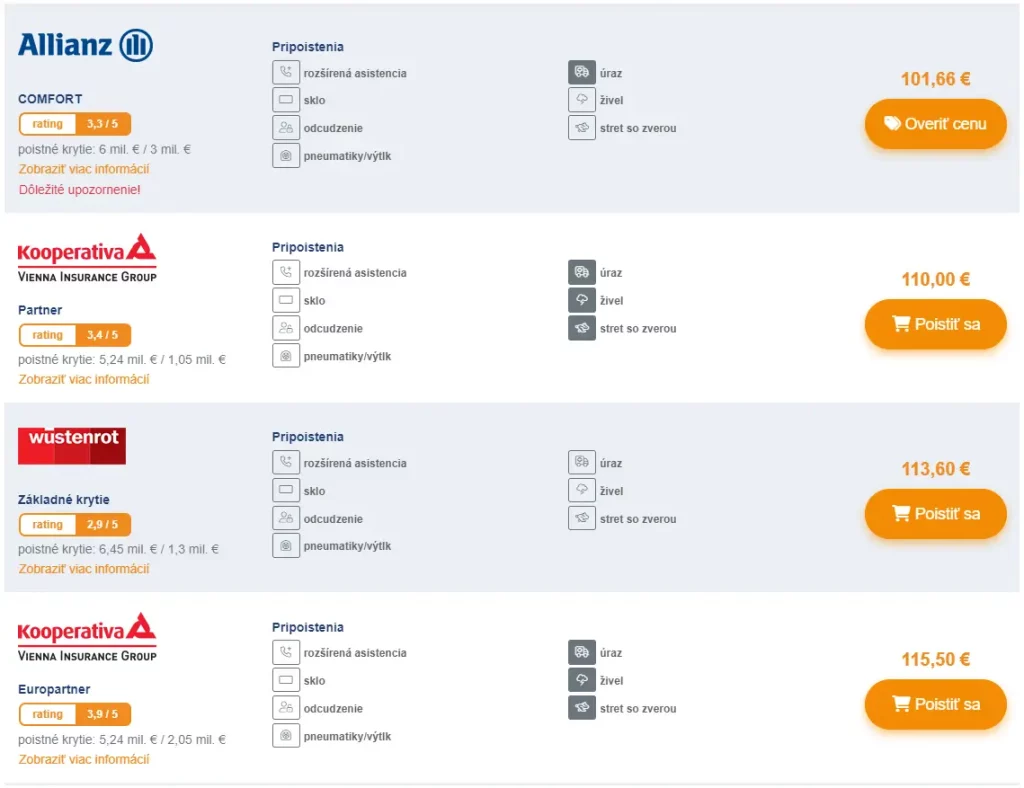Click rozšírená asistencia phone icon in Europartner offer

click(286, 652)
